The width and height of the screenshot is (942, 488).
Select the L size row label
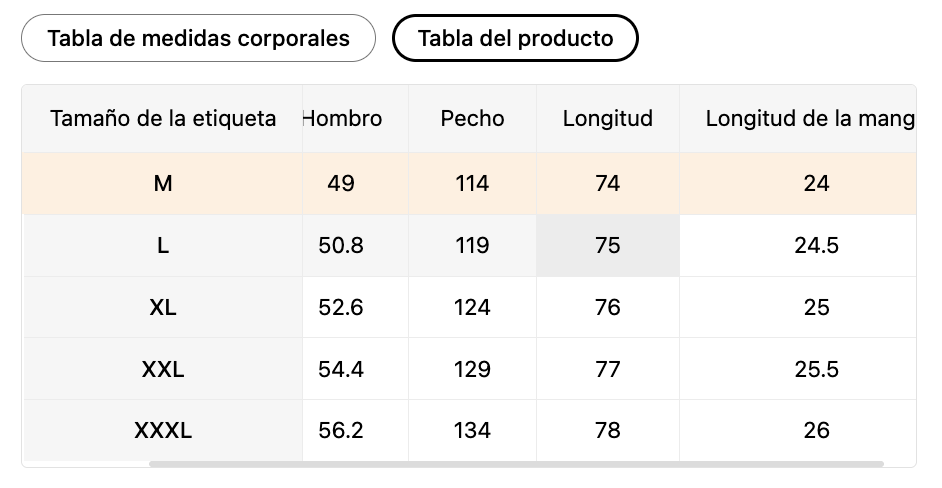163,245
